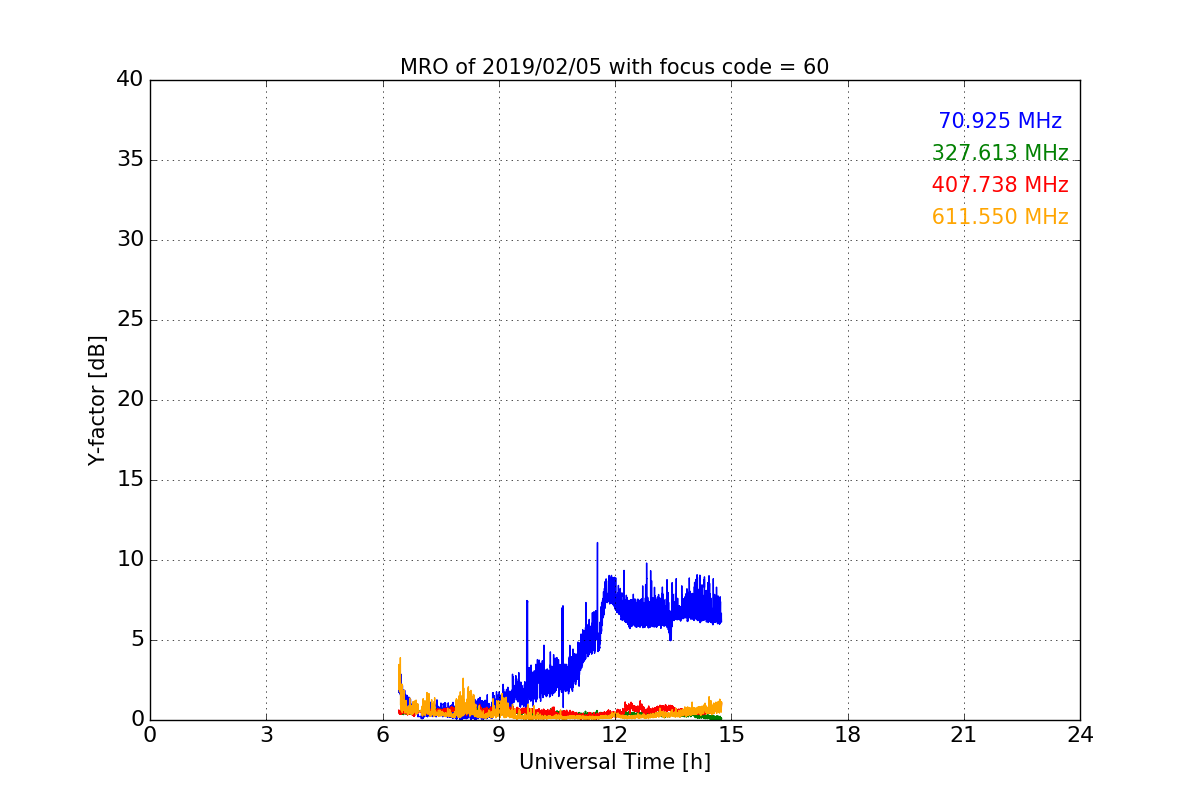Click the x-axis tick label '24'
The image size is (1200, 800).
tap(1080, 735)
